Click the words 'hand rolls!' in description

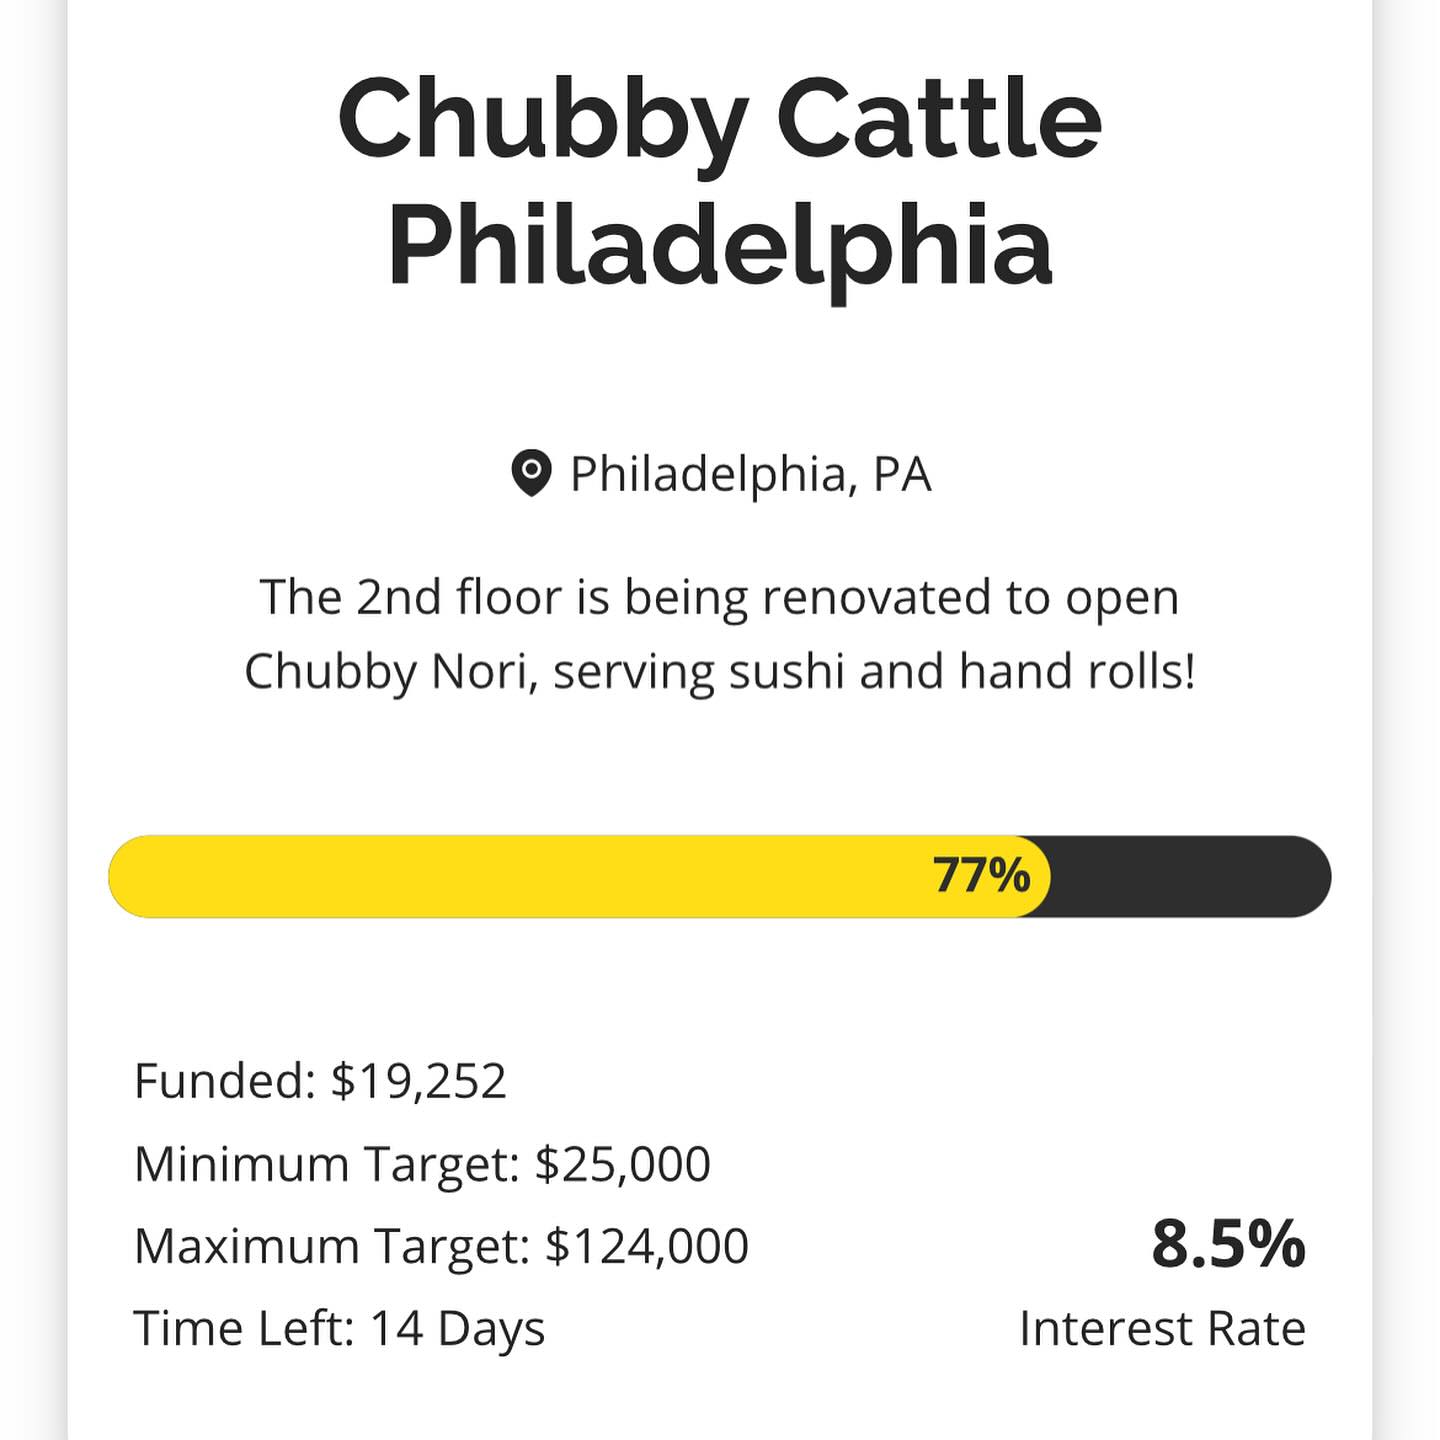tap(1077, 672)
